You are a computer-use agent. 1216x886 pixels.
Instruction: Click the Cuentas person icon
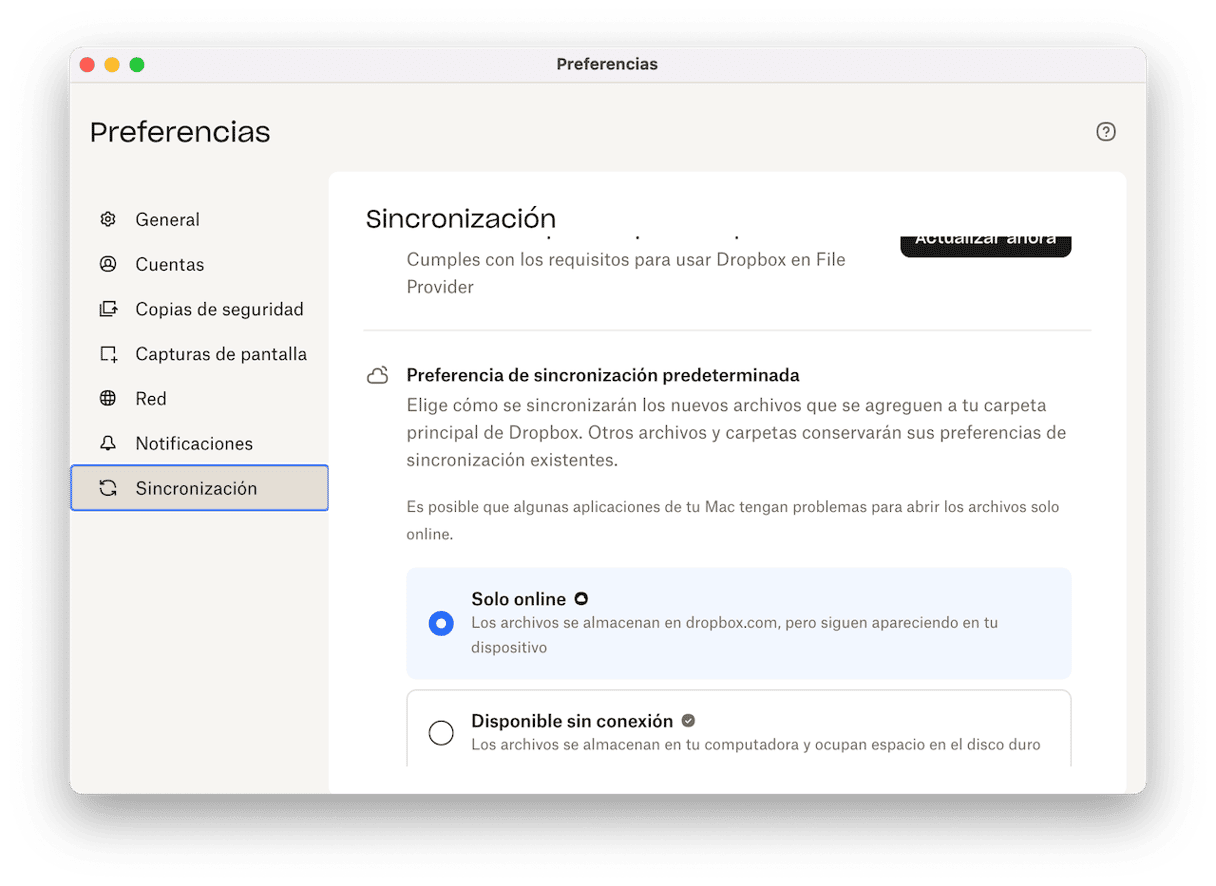[x=108, y=265]
